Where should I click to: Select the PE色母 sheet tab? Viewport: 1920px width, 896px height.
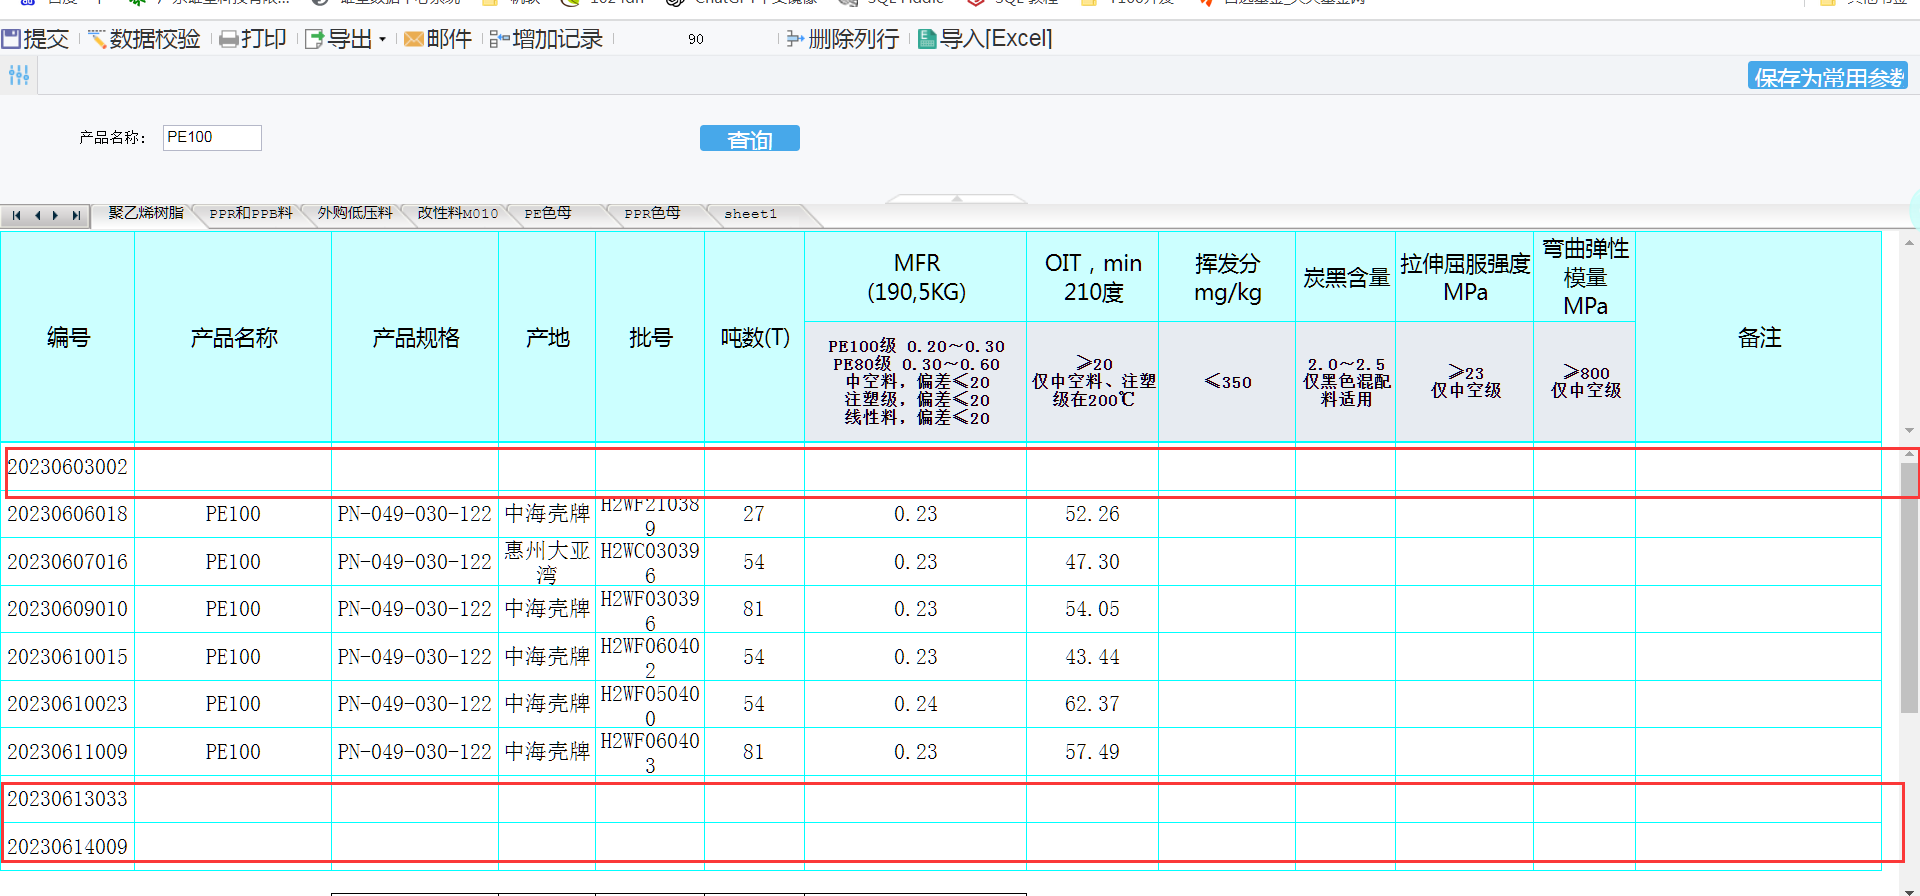[548, 214]
